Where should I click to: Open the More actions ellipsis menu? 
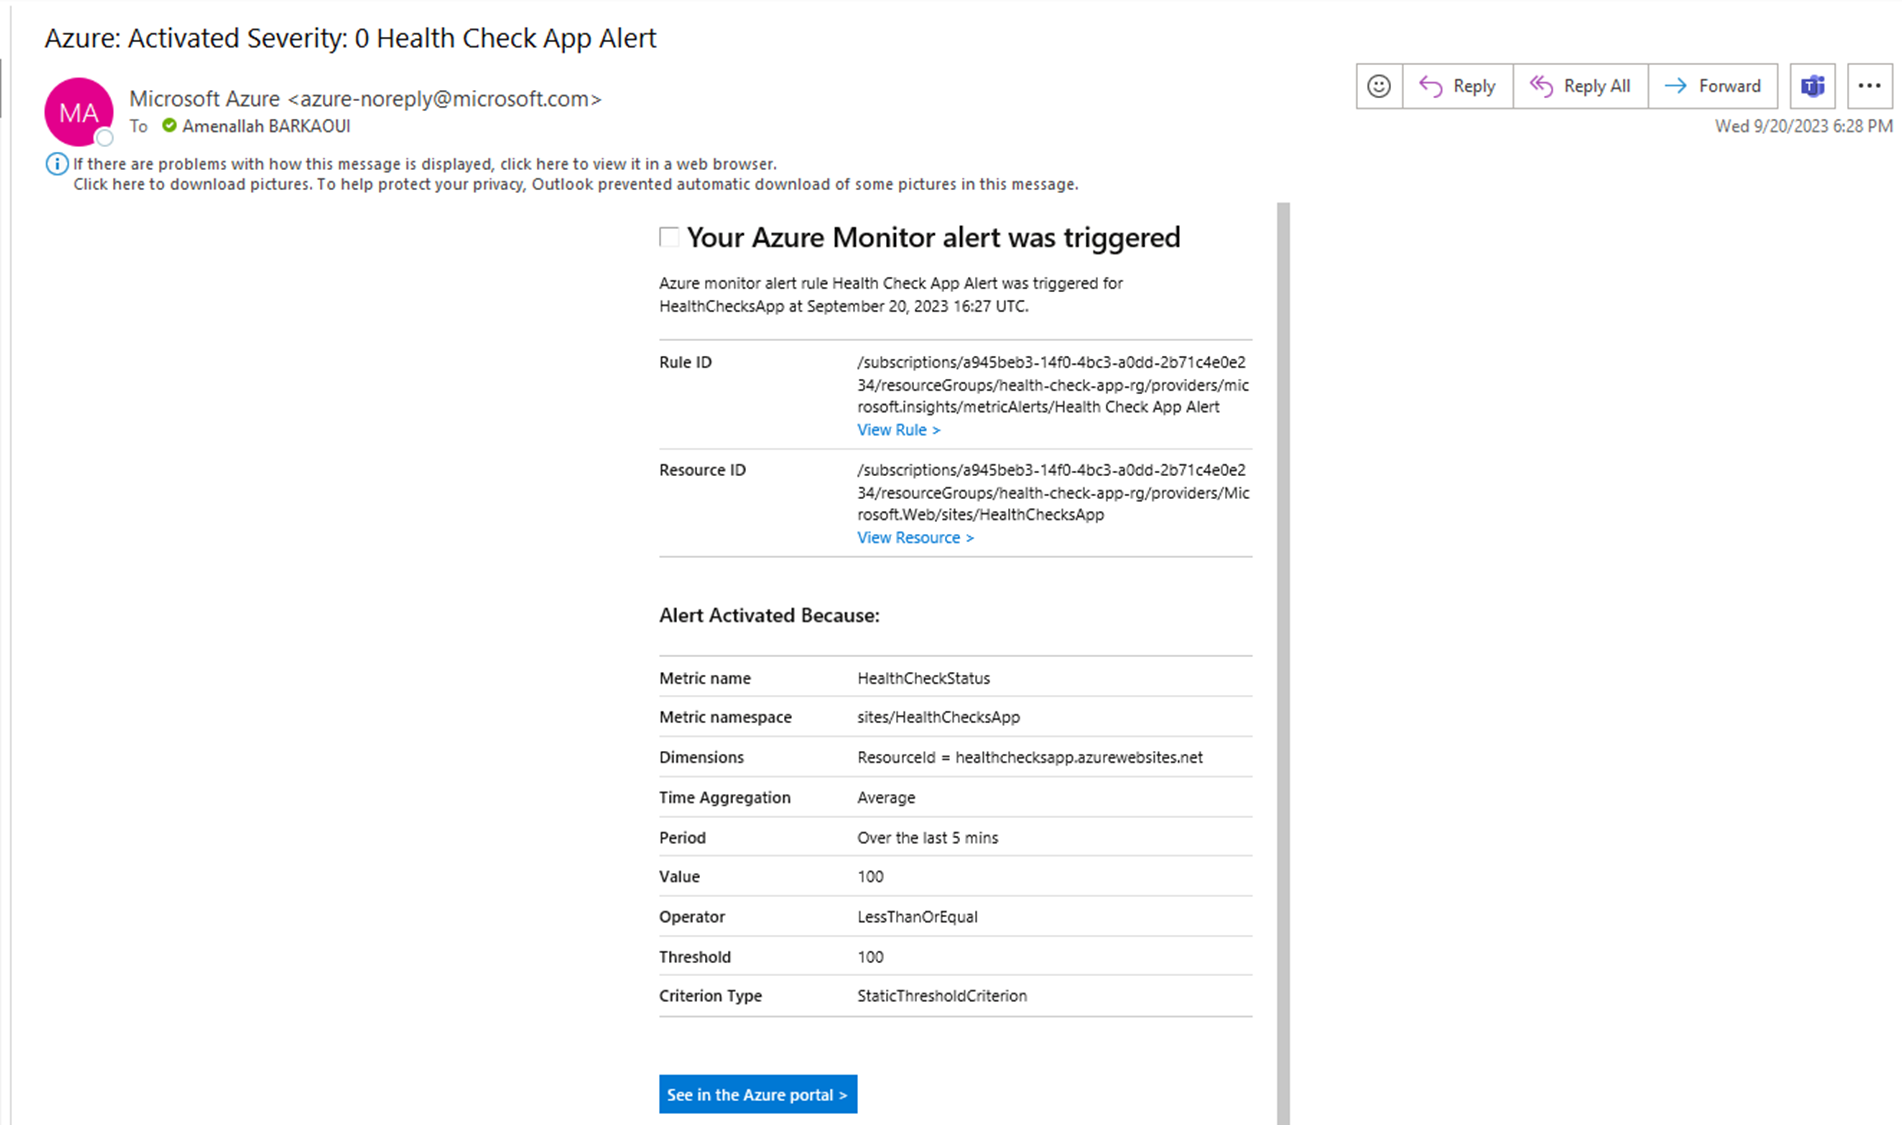[1869, 86]
